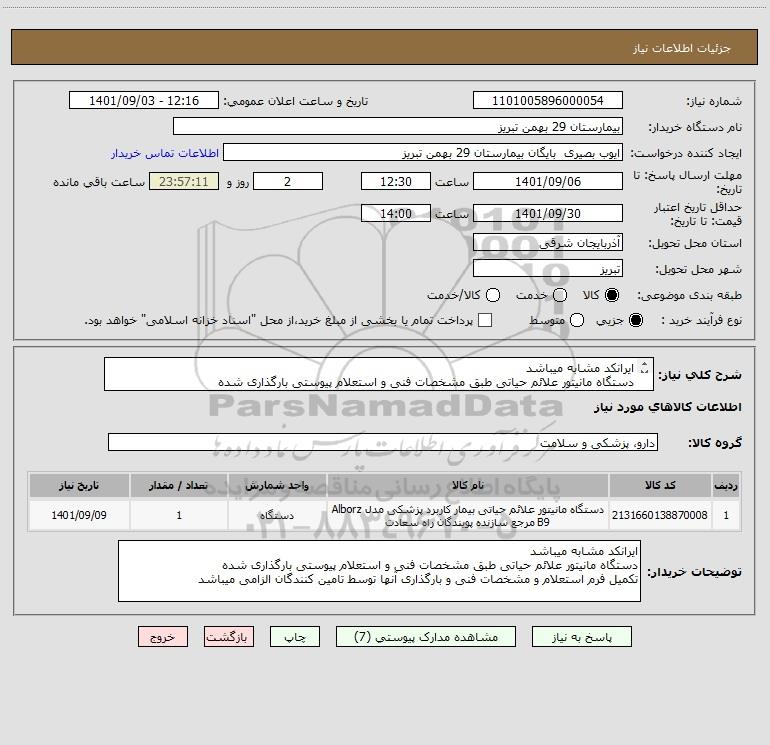Click the remaining time countdown 23:57:11
The height and width of the screenshot is (745, 770).
[184, 182]
